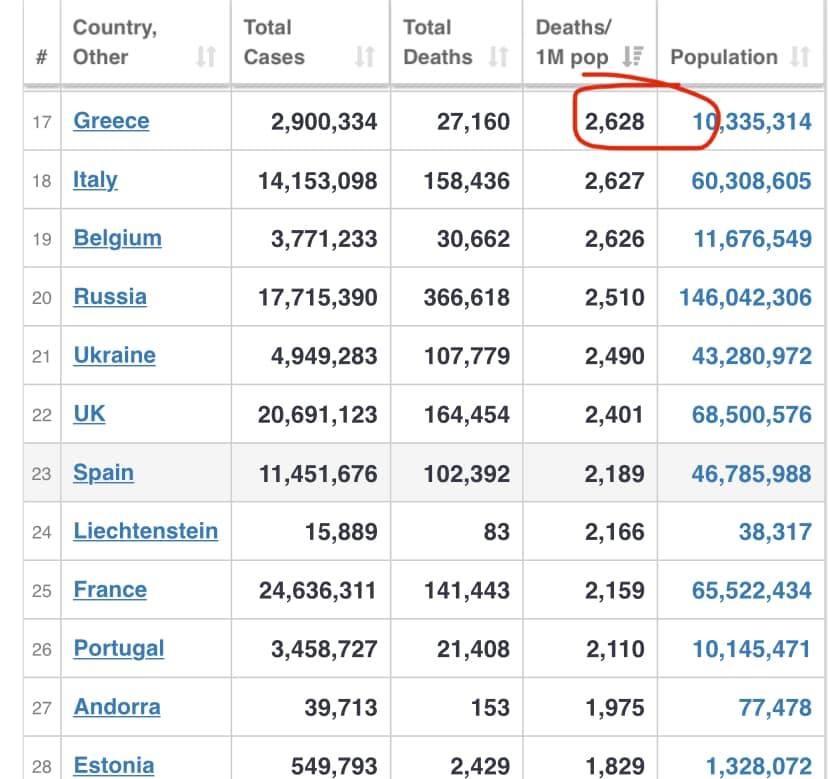Open the Portugal country link
The image size is (828, 779).
pos(118,648)
